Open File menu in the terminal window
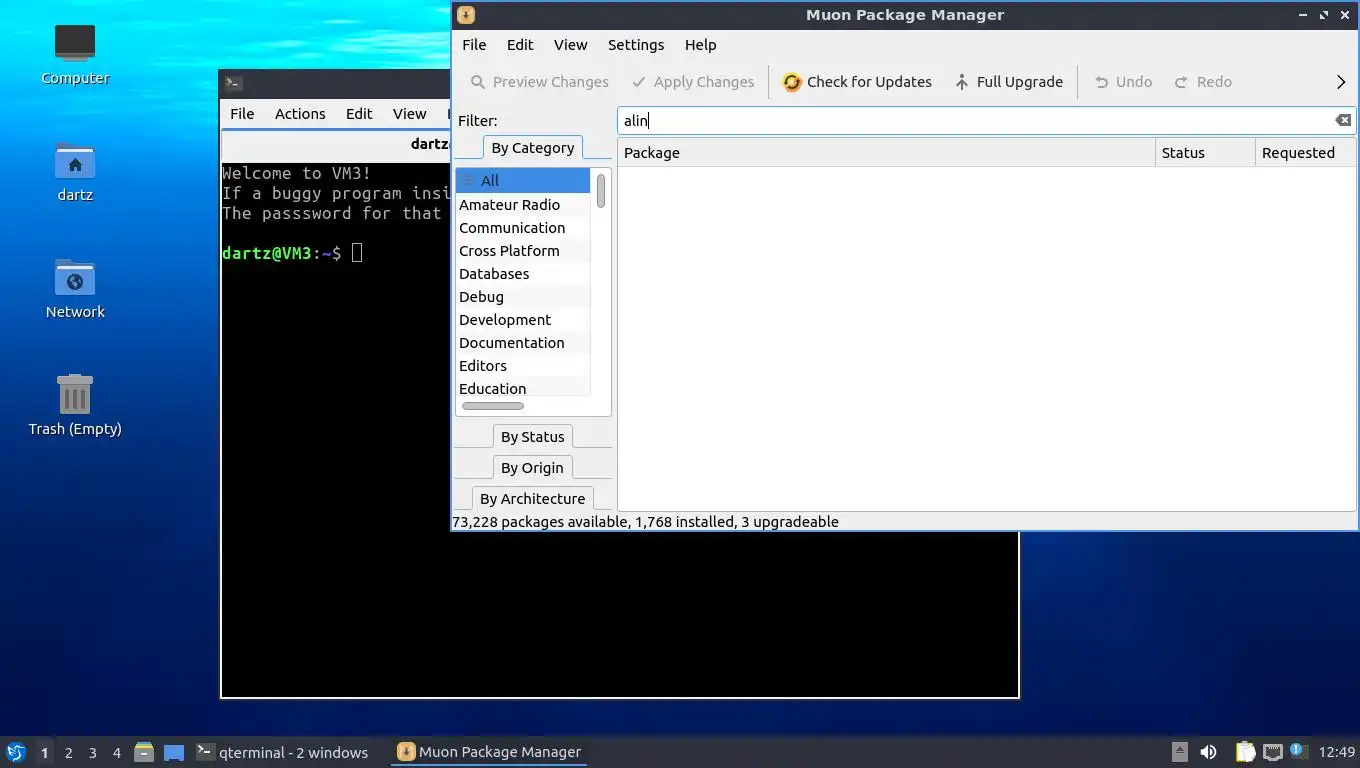The width and height of the screenshot is (1360, 768). click(x=242, y=114)
